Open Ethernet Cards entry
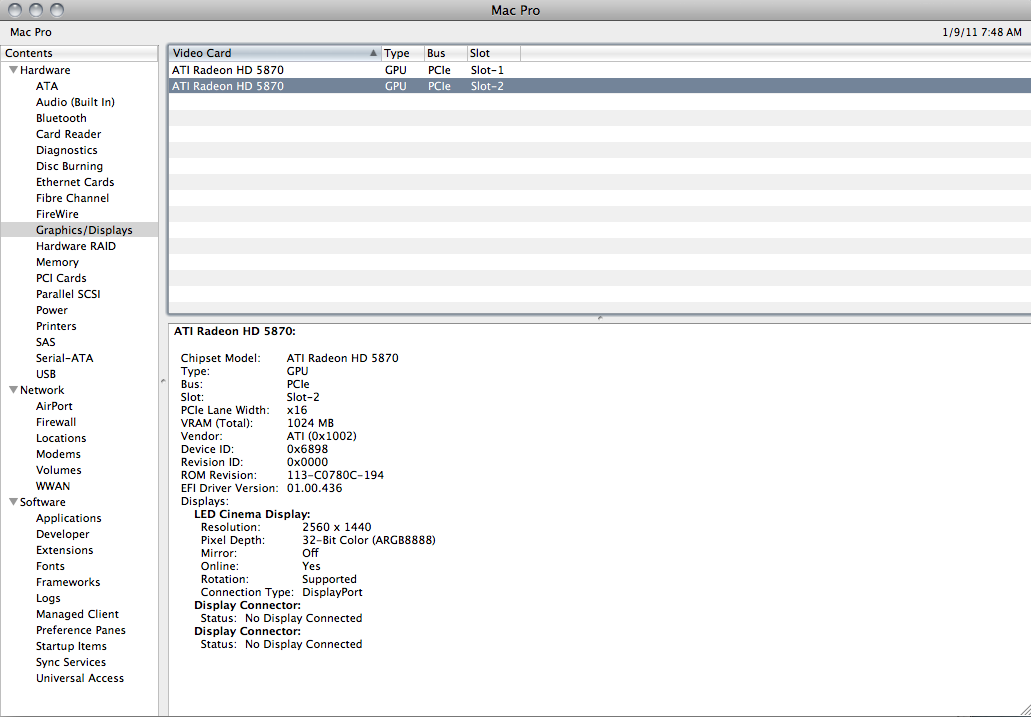Image resolution: width=1031 pixels, height=717 pixels. point(75,182)
